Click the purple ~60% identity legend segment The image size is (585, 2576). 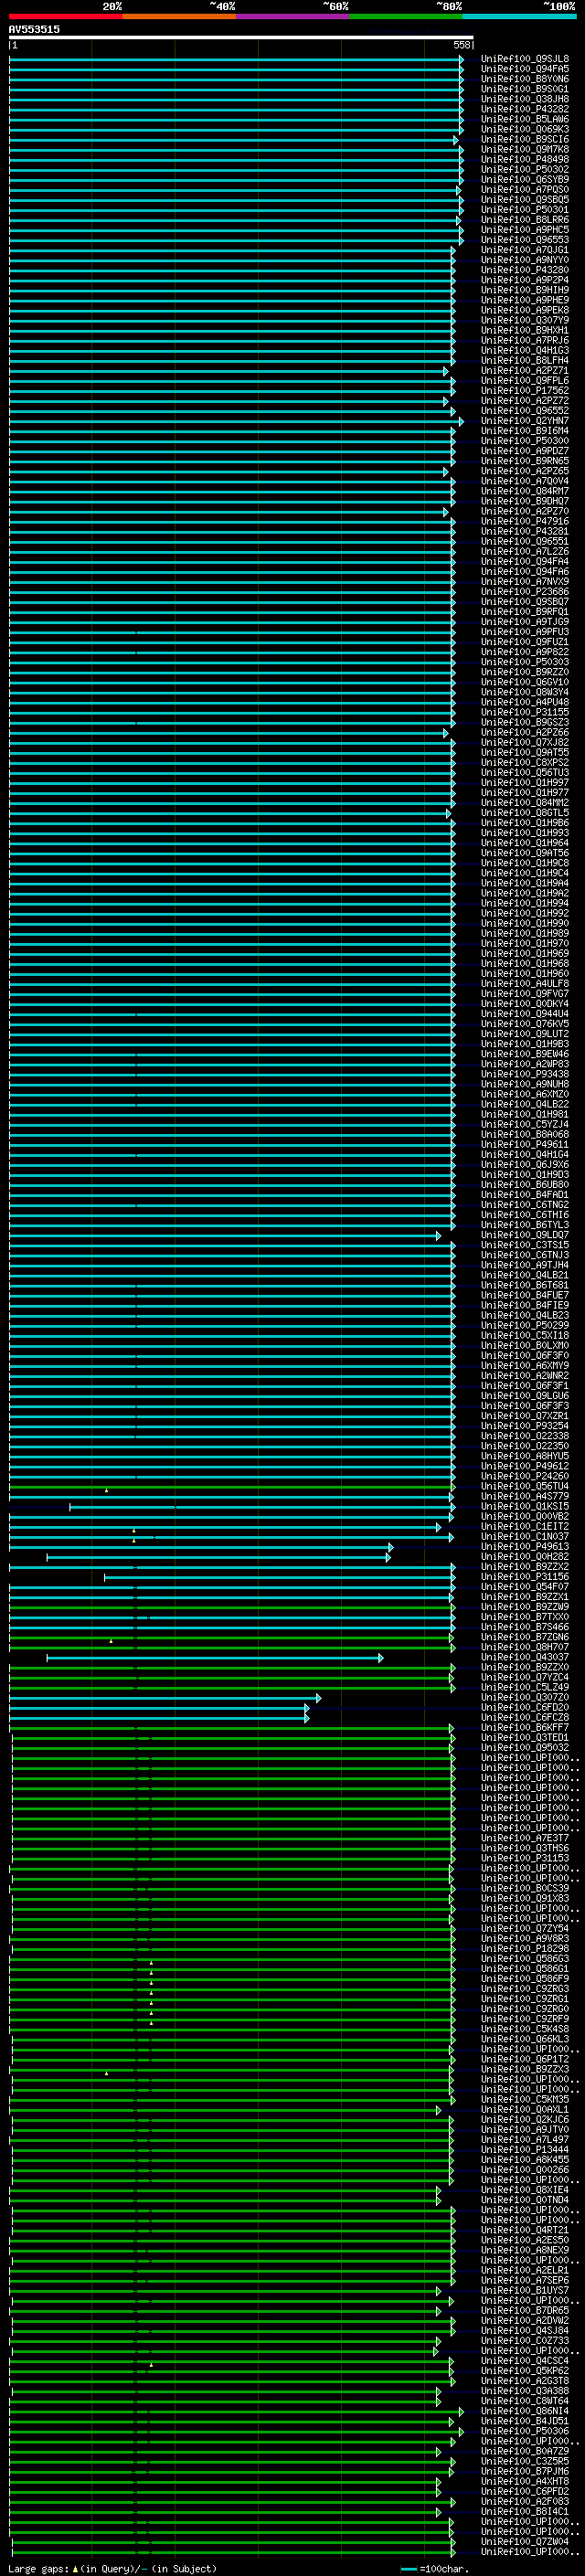click(292, 16)
